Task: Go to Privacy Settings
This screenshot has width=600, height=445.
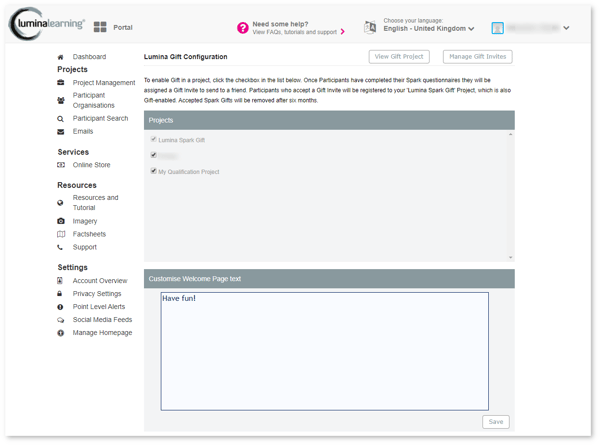Action: [97, 293]
